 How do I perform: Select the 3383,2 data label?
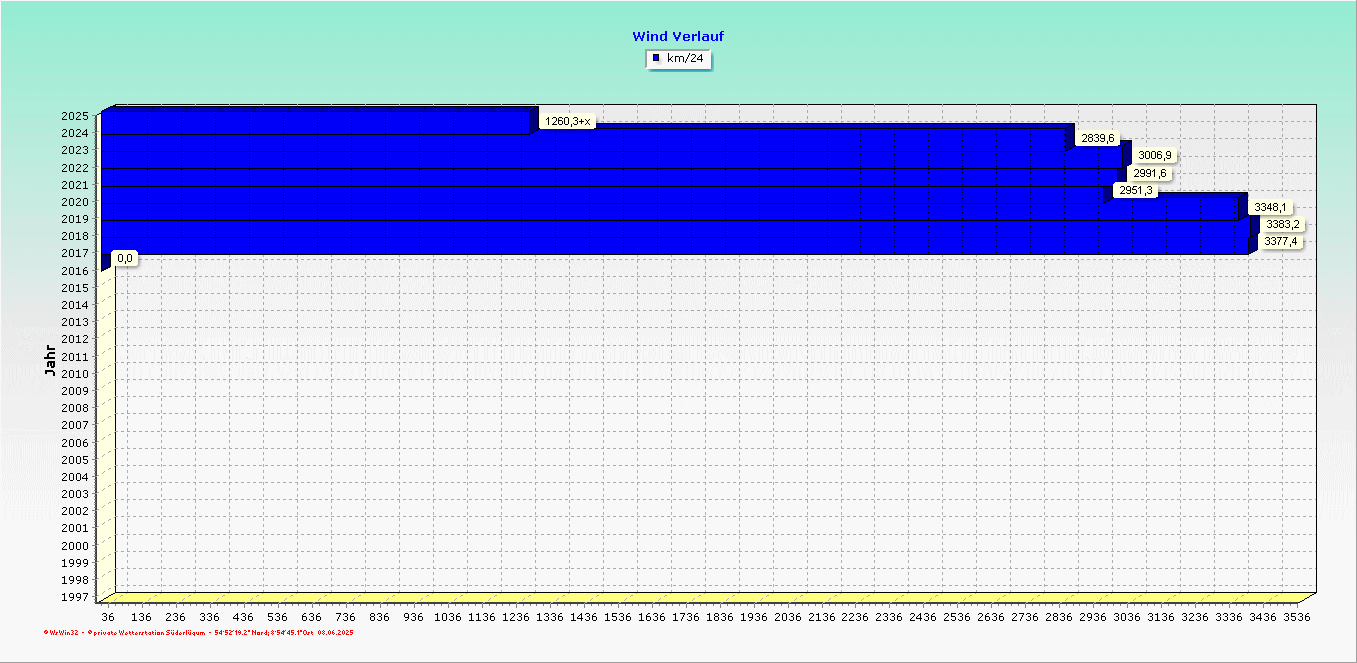(1283, 224)
